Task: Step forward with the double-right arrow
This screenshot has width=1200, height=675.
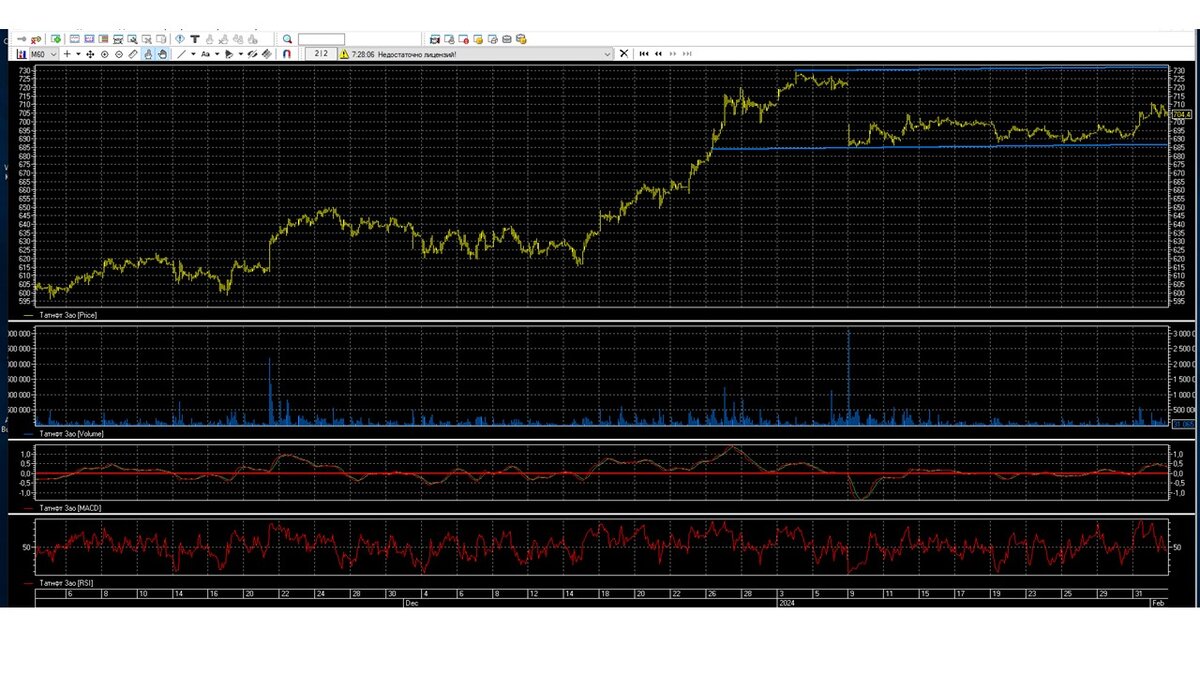Action: [x=673, y=54]
